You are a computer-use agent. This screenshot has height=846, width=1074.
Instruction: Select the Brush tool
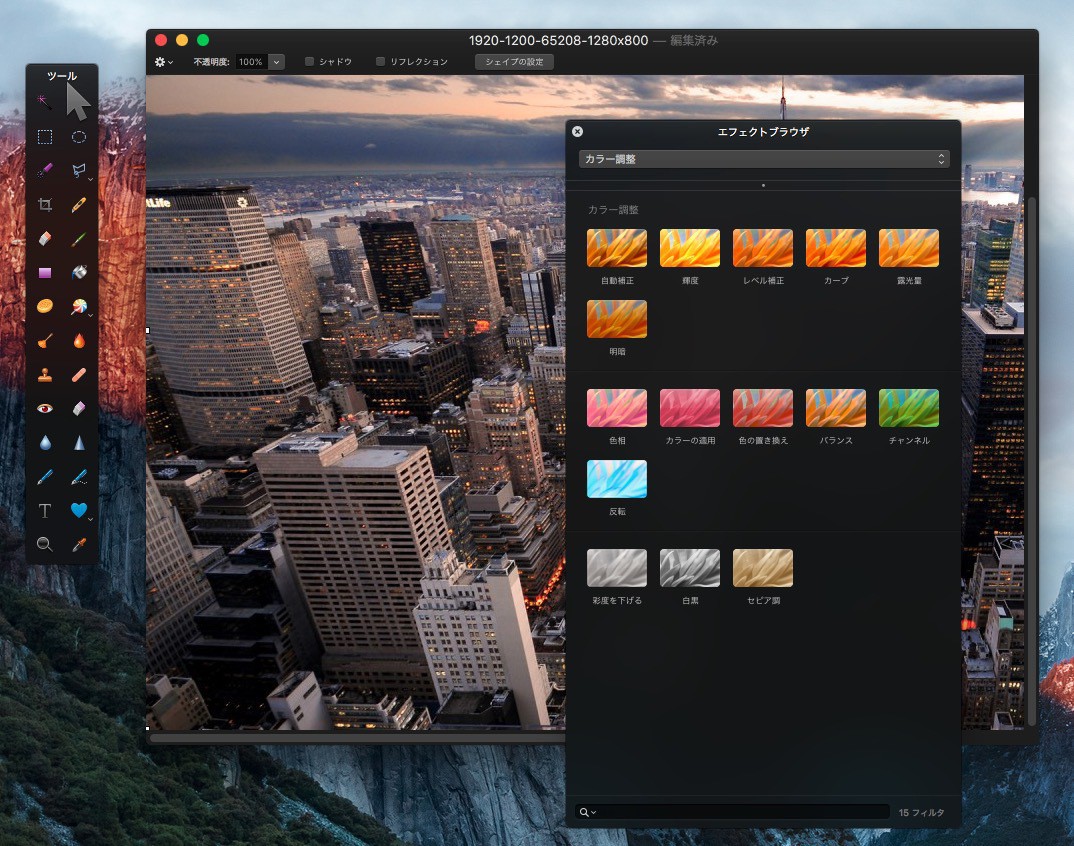click(79, 238)
